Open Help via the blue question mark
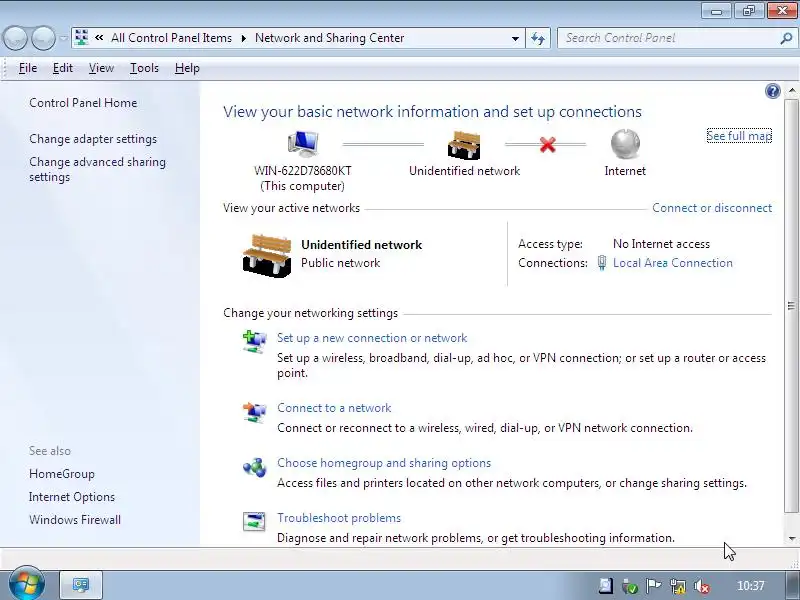This screenshot has height=600, width=800. tap(772, 91)
